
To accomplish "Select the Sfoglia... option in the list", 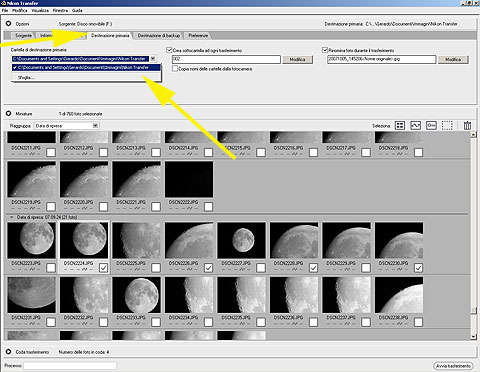I will click(x=26, y=77).
